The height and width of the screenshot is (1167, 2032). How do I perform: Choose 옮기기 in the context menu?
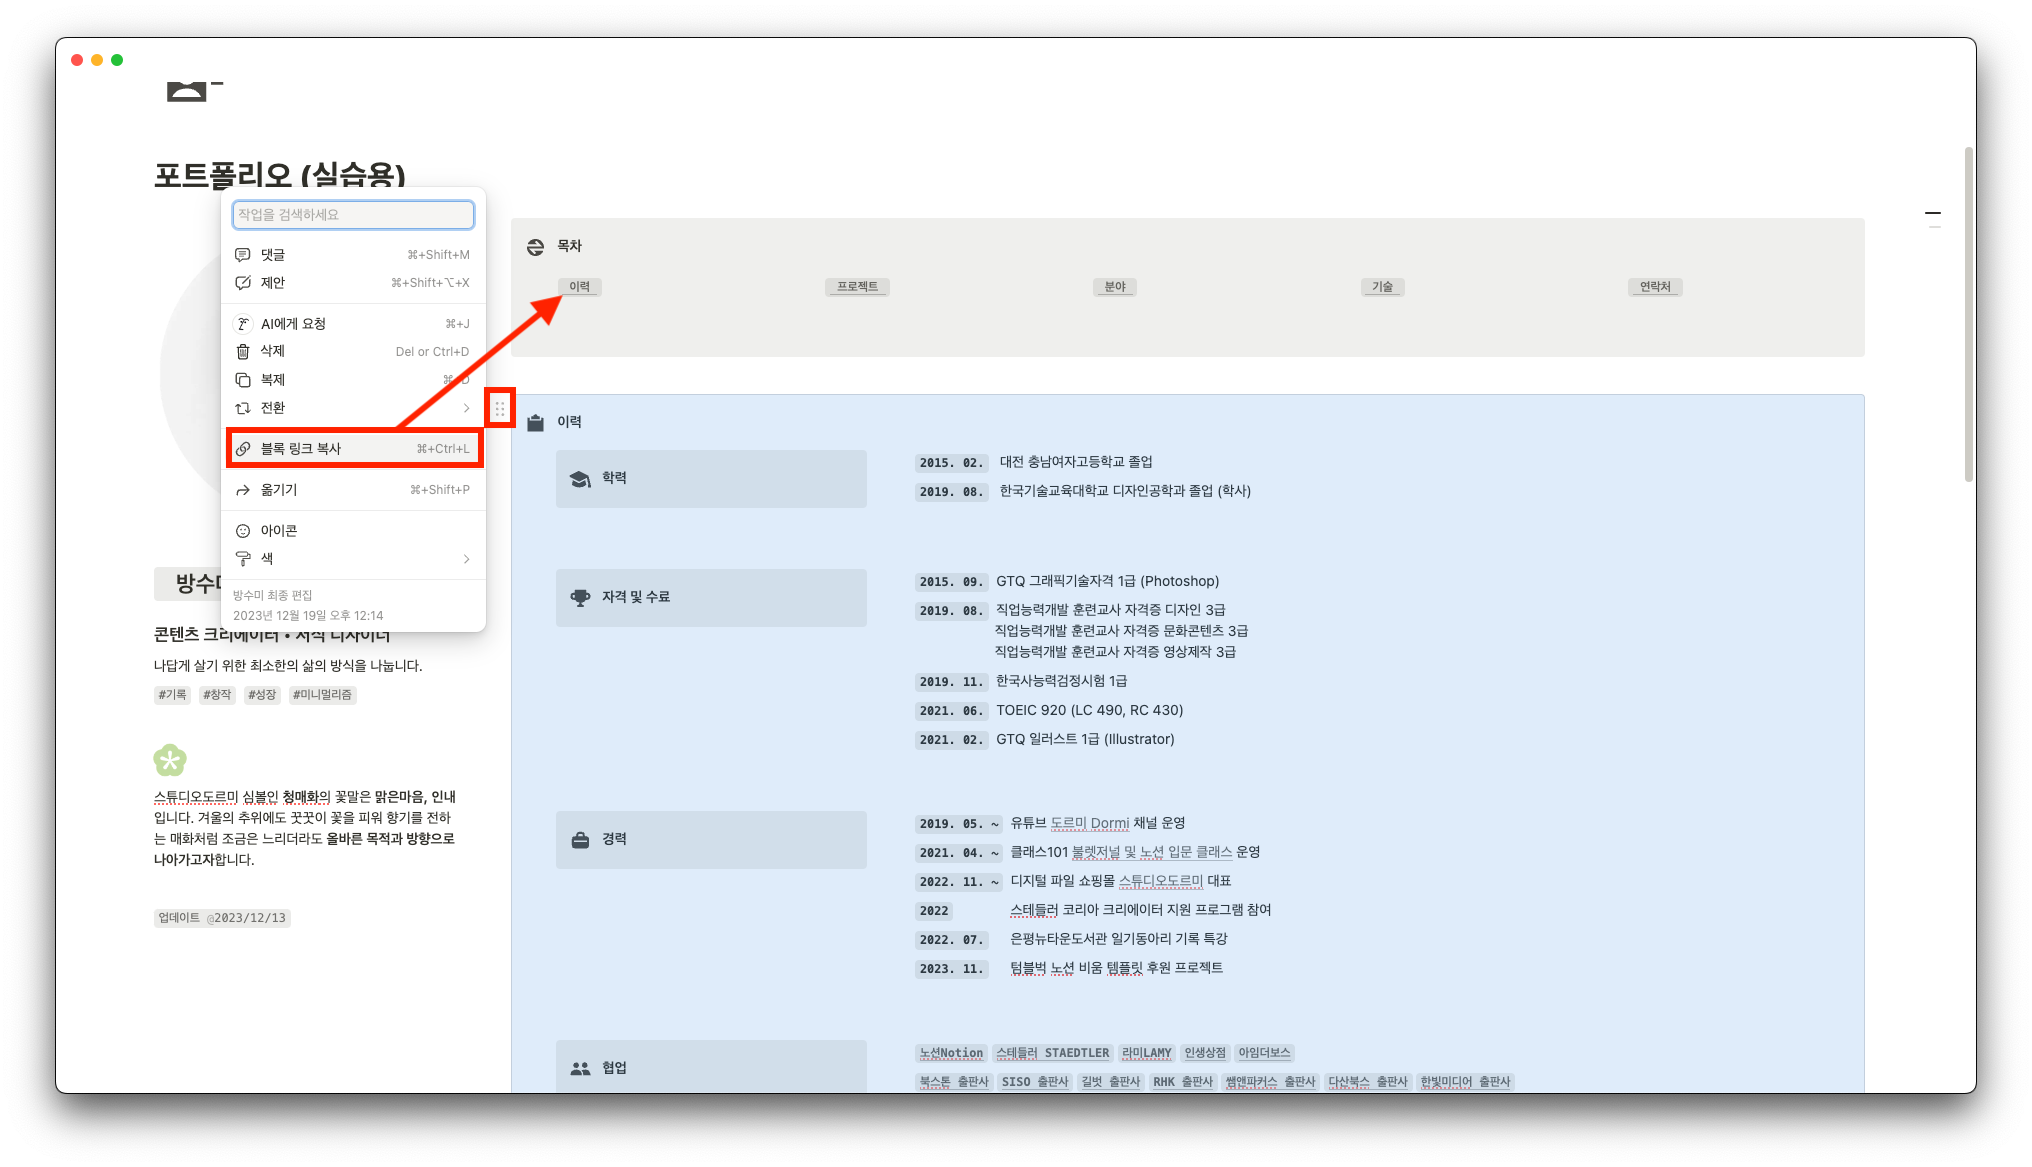[279, 490]
